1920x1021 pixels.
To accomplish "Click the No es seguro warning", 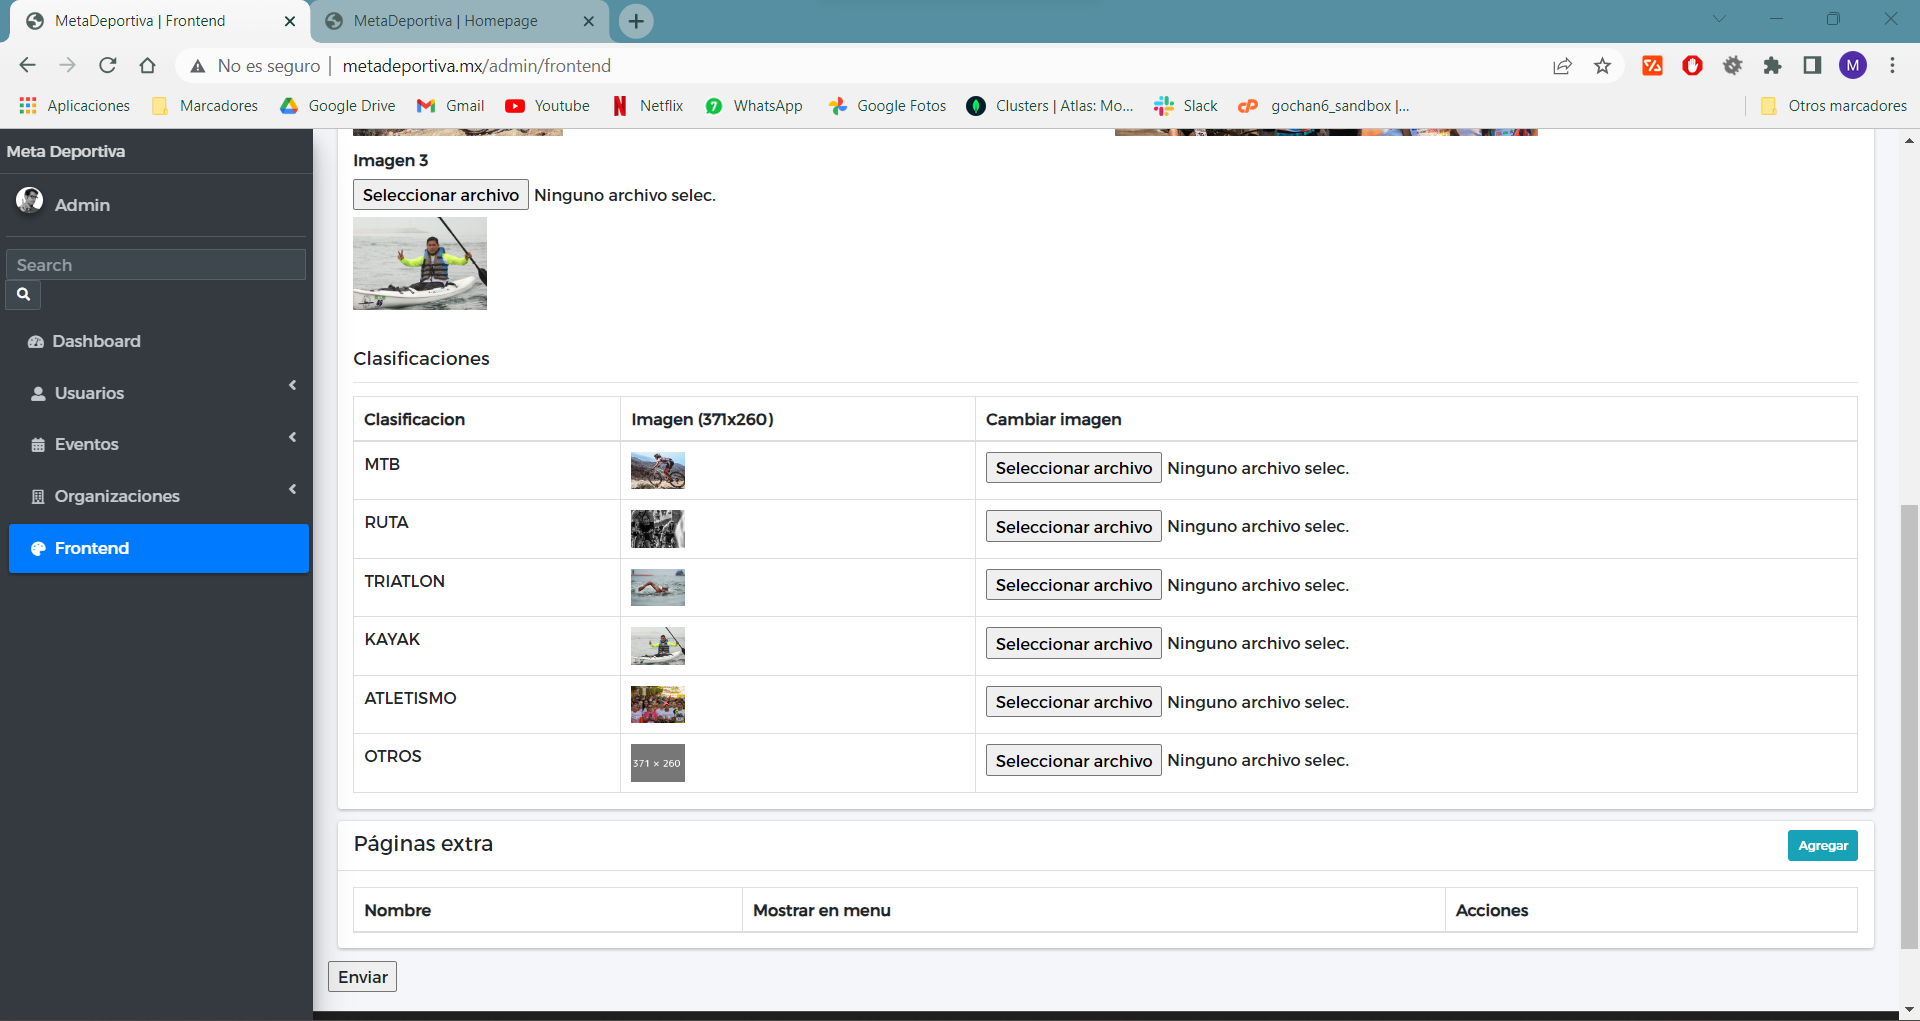I will click(x=255, y=66).
